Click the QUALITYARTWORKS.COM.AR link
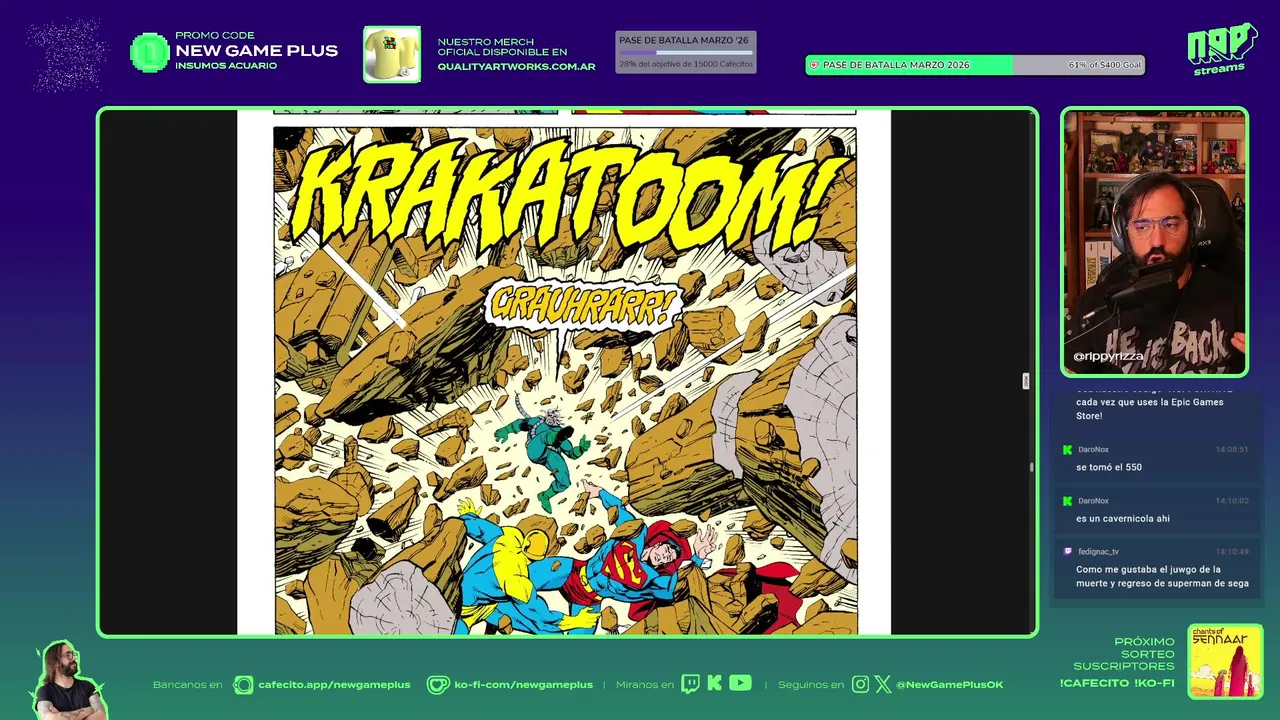This screenshot has width=1280, height=720. tap(516, 67)
